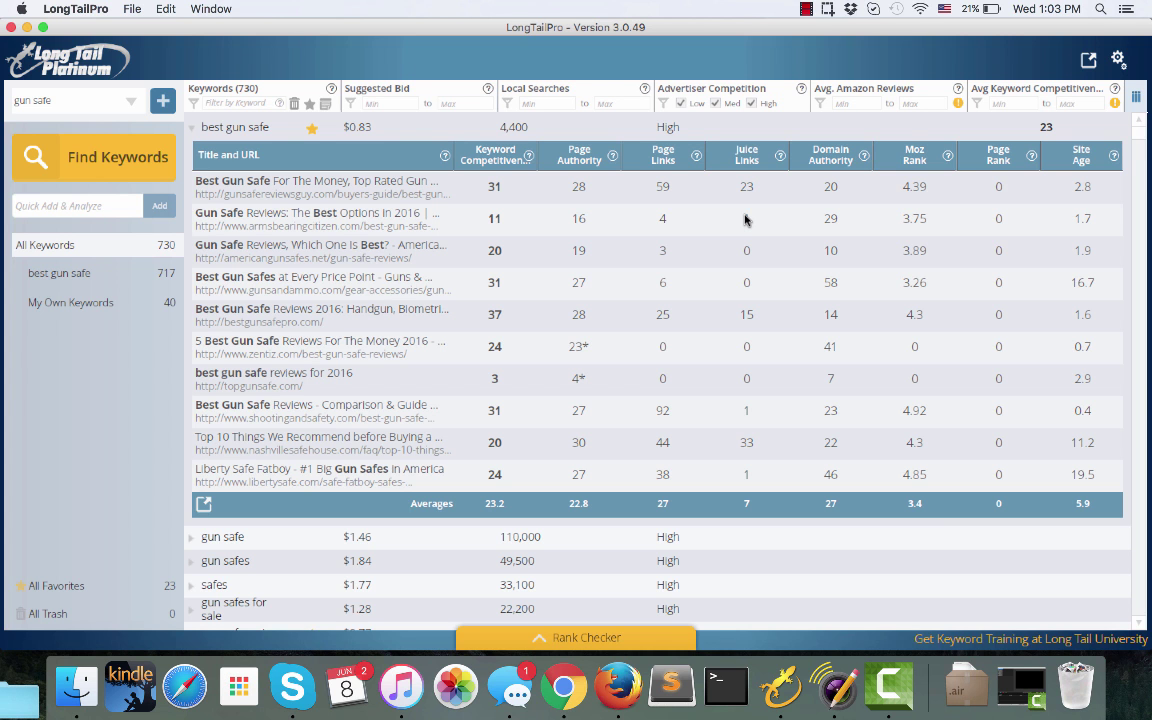Click the plus button next to gun safe project
Screen dimensions: 1152x720
[x=162, y=101]
